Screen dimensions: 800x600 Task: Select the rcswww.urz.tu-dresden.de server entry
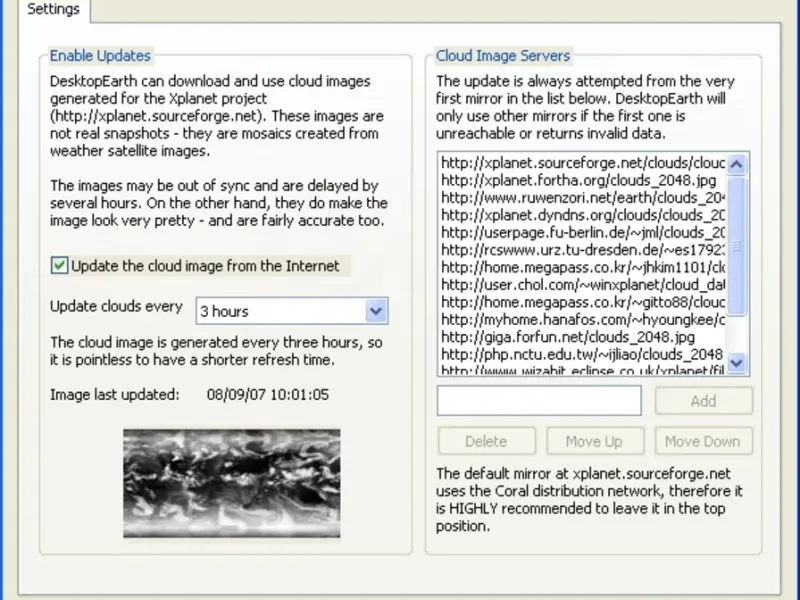click(582, 249)
